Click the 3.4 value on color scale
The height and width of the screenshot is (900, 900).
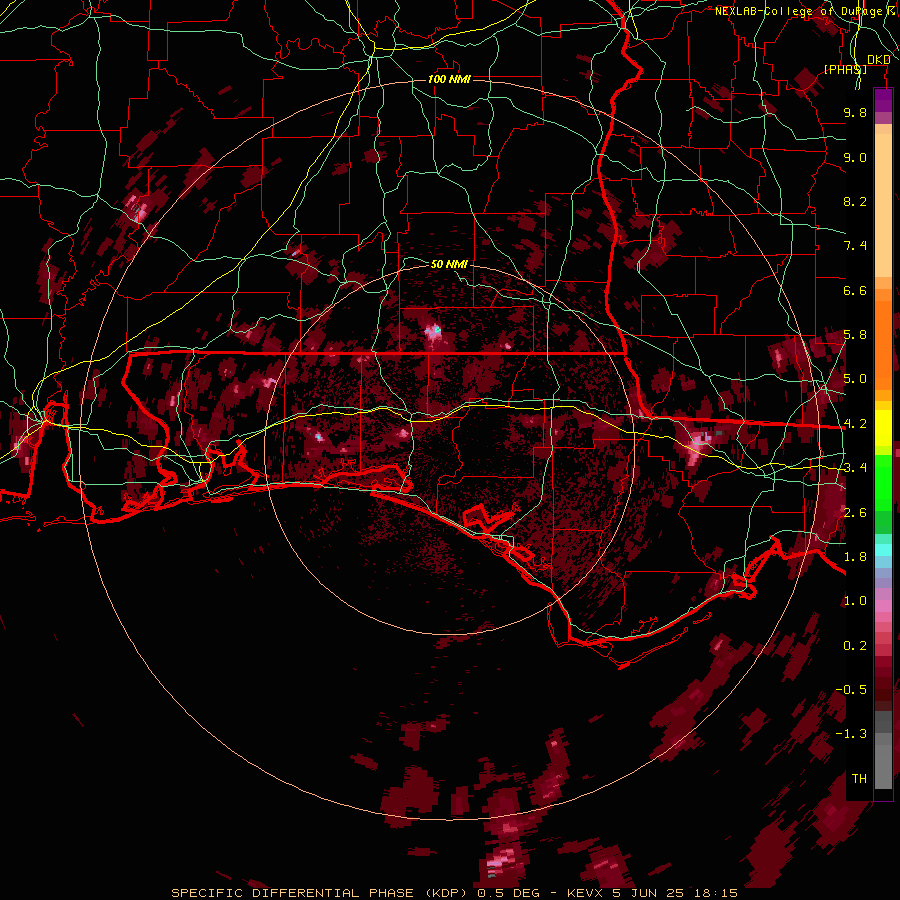tap(855, 468)
